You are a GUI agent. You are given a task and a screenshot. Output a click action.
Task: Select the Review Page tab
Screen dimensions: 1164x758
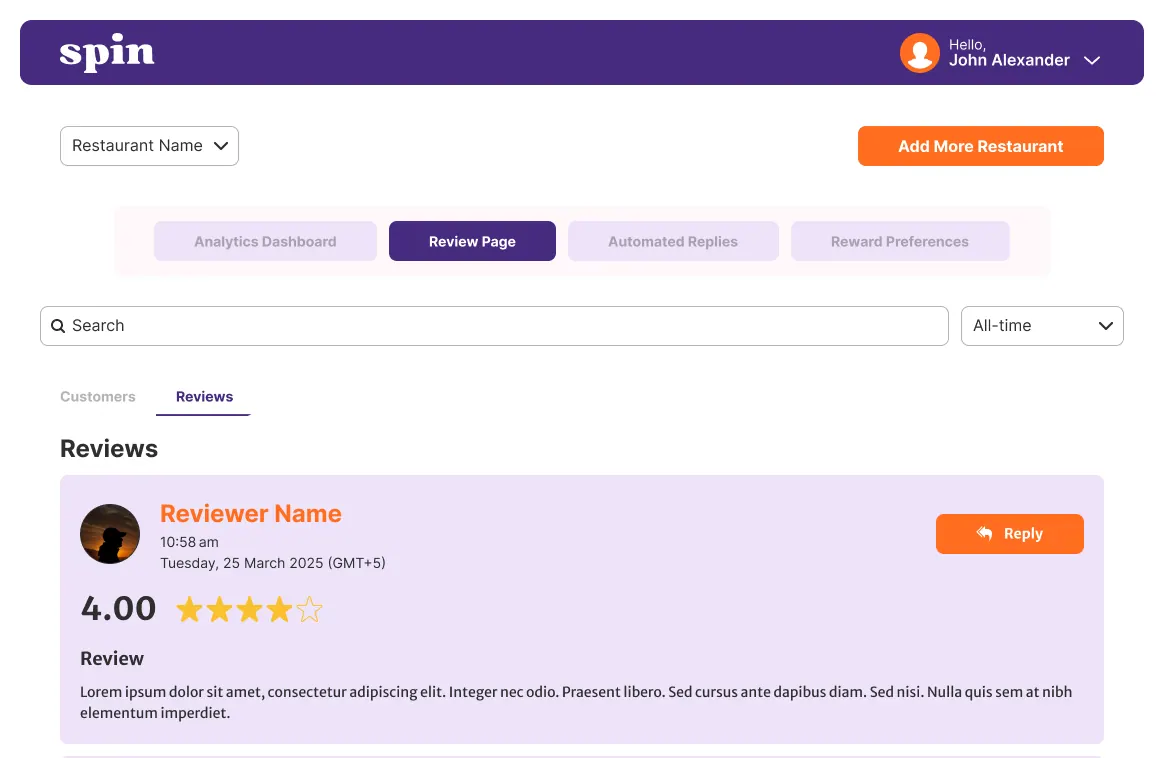coord(472,241)
